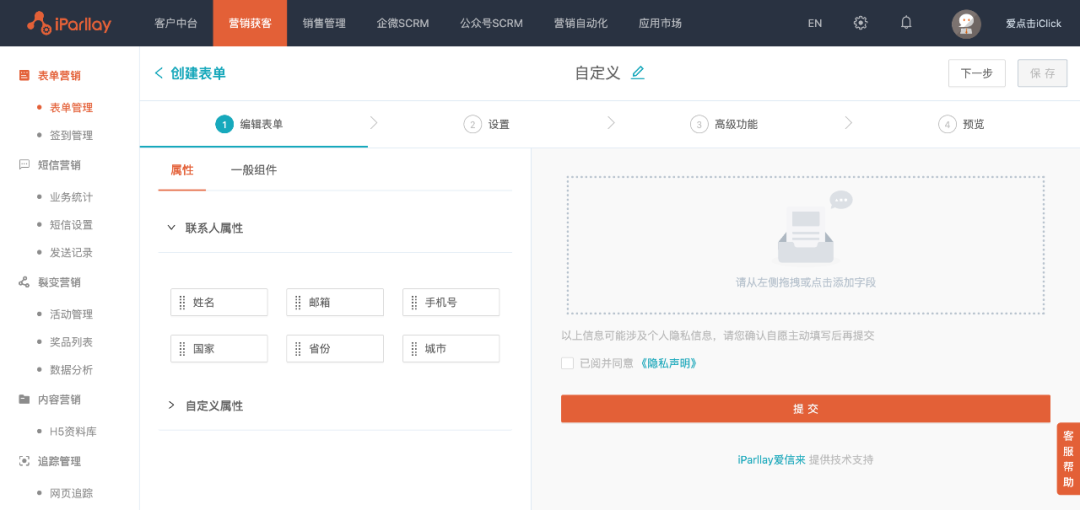Screen dimensions: 1080x510
Task: Select 企微SCRM in the top navigation
Action: tap(402, 23)
